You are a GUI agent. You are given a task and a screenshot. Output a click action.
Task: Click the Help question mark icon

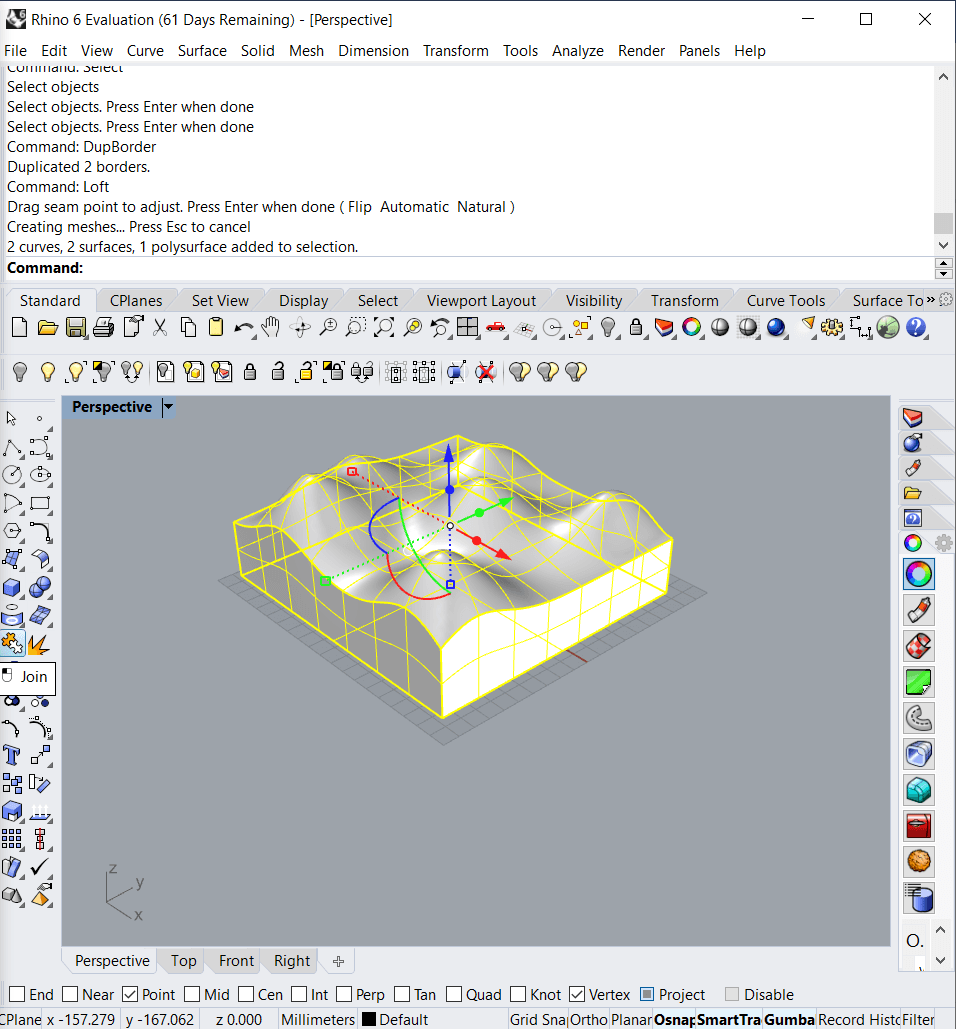(915, 327)
